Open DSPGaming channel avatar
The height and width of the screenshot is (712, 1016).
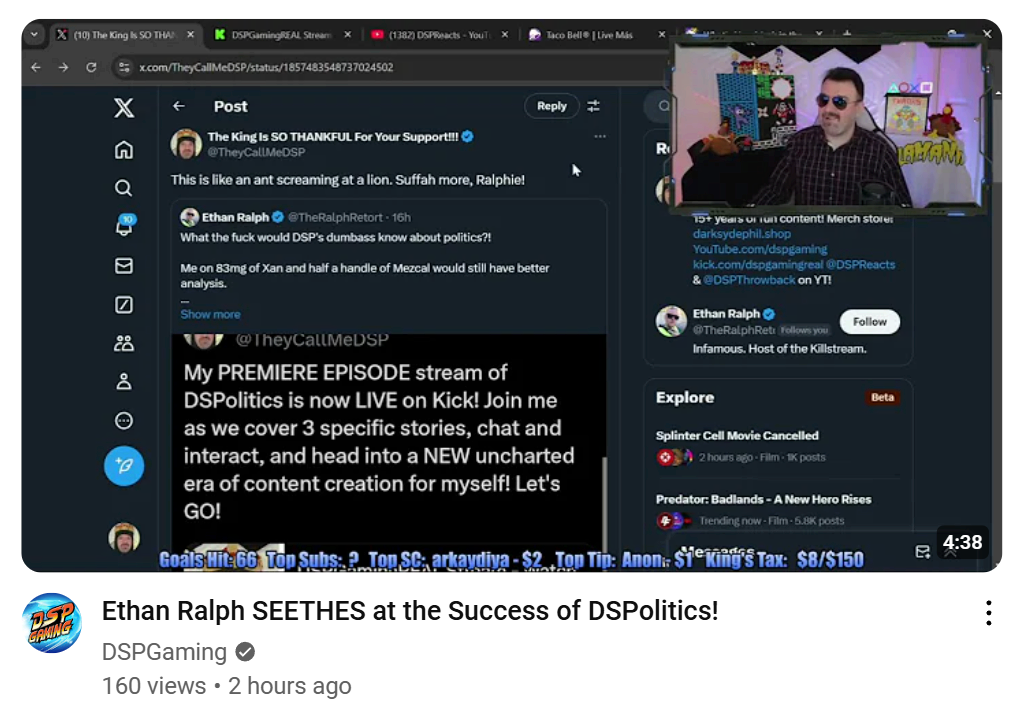click(x=52, y=623)
